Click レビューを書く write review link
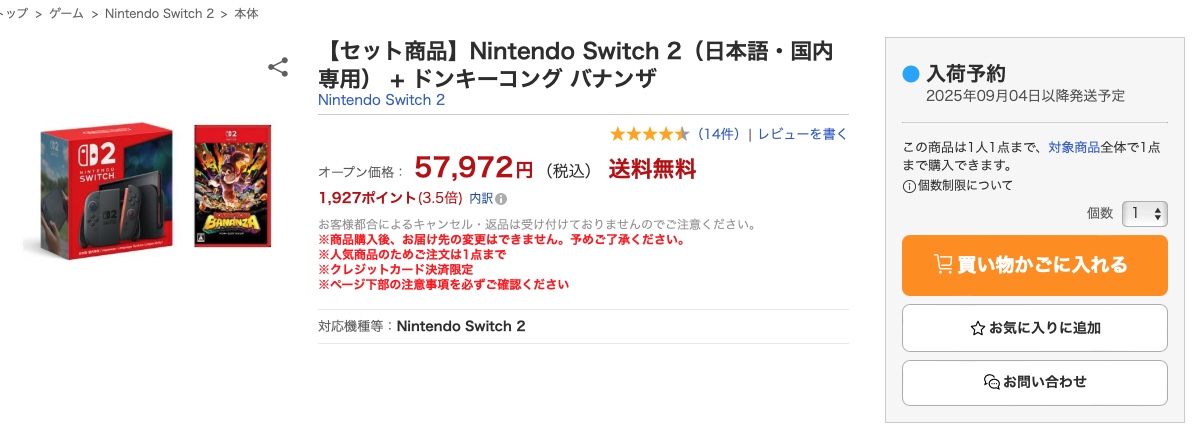This screenshot has width=1199, height=435. pyautogui.click(x=802, y=134)
